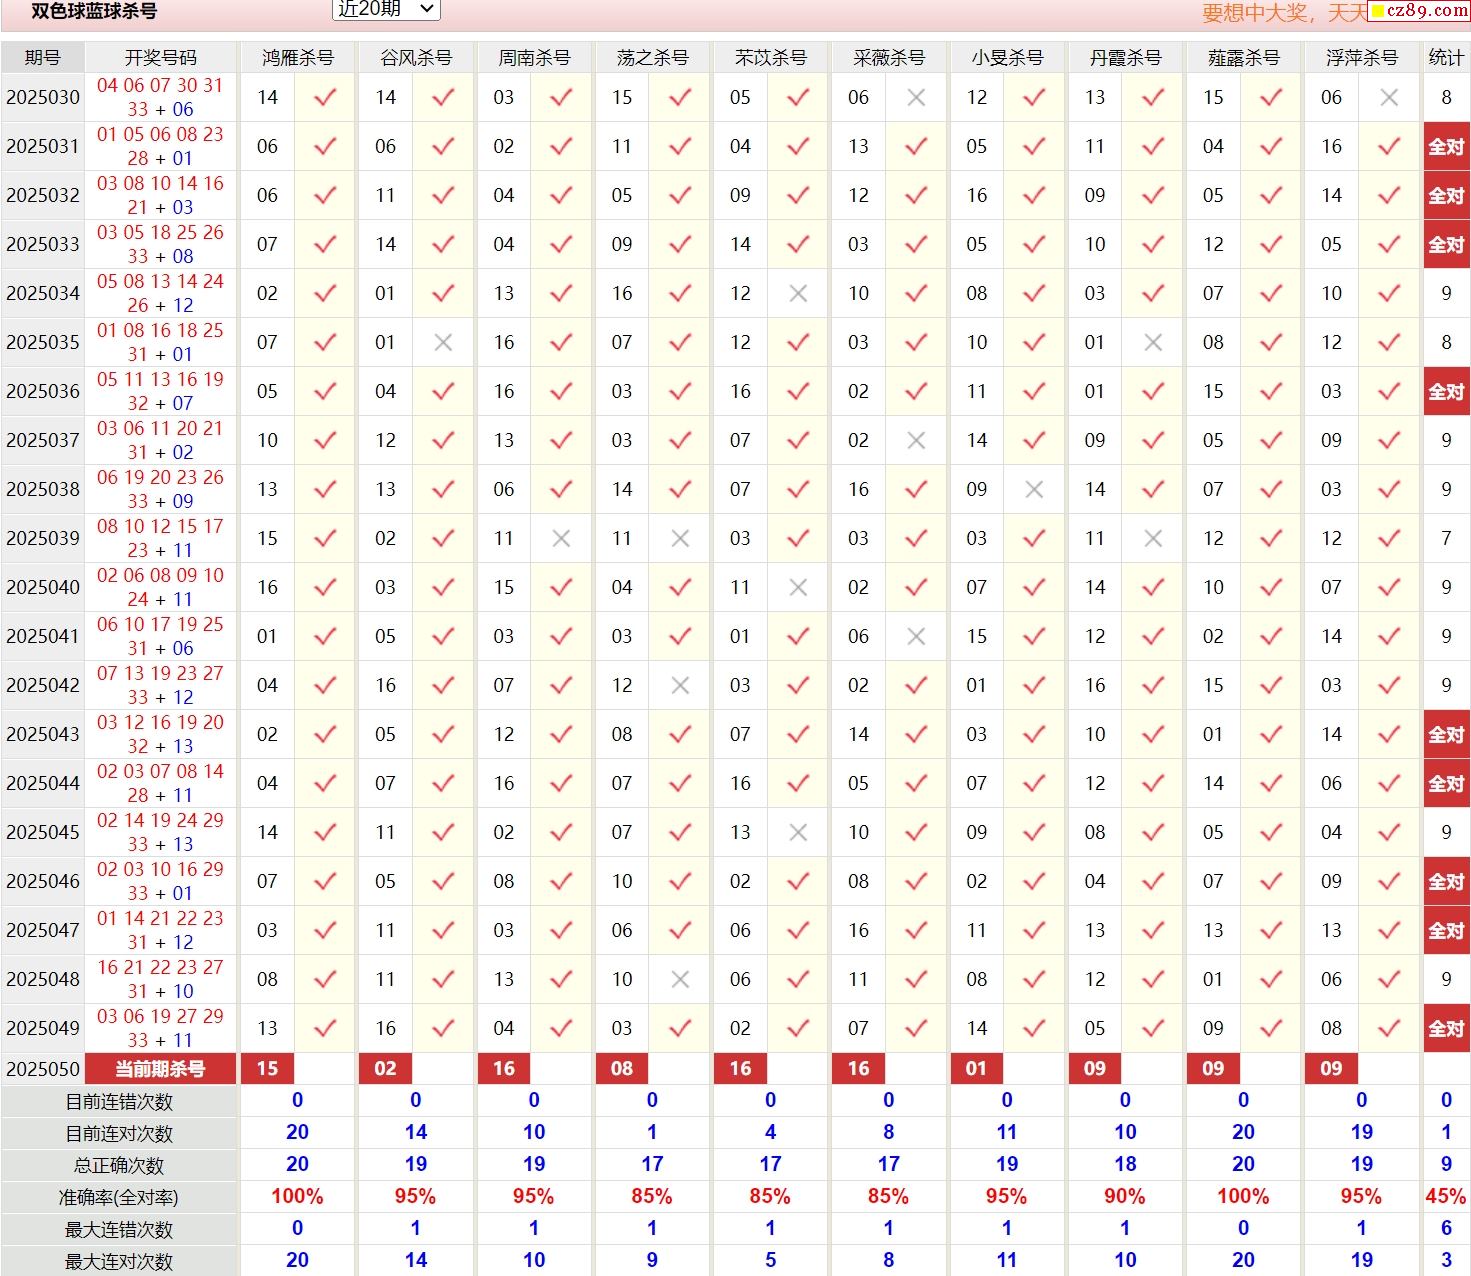Click the X mark for 荡之杀号 in row 2025039
Viewport: 1471px width, 1276px height.
tap(681, 539)
